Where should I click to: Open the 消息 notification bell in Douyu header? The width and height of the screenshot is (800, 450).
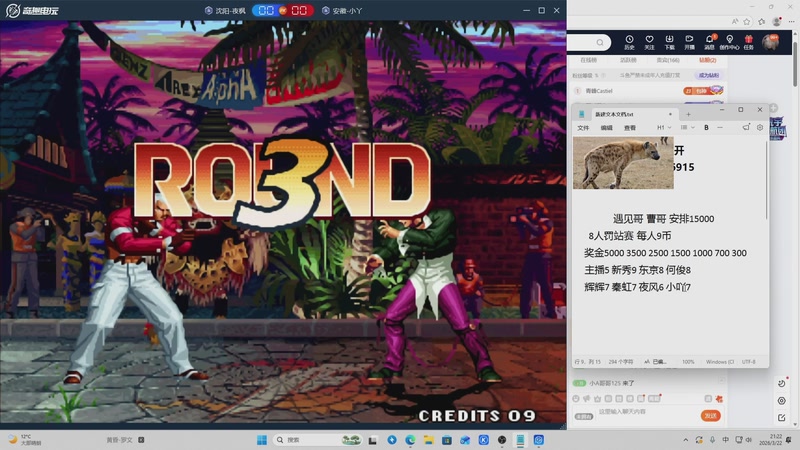[x=709, y=42]
